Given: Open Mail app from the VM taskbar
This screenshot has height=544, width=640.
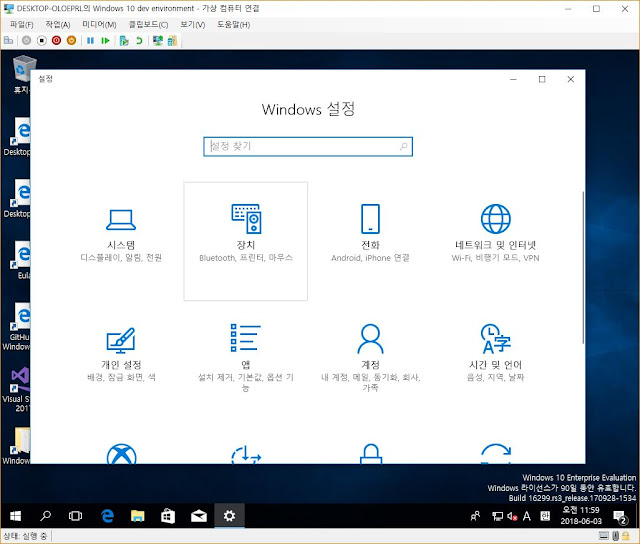Looking at the screenshot, I should (199, 516).
